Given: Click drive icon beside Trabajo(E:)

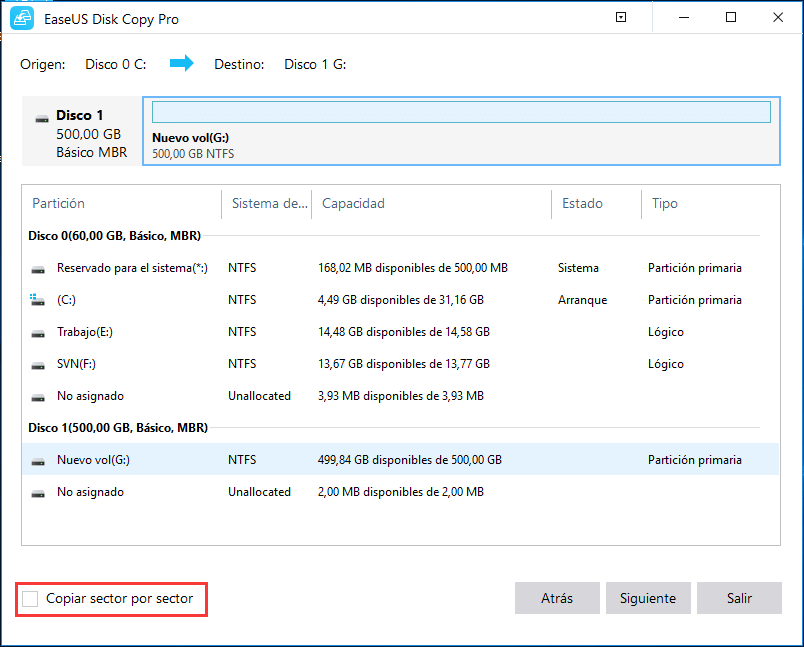Looking at the screenshot, I should tap(38, 333).
